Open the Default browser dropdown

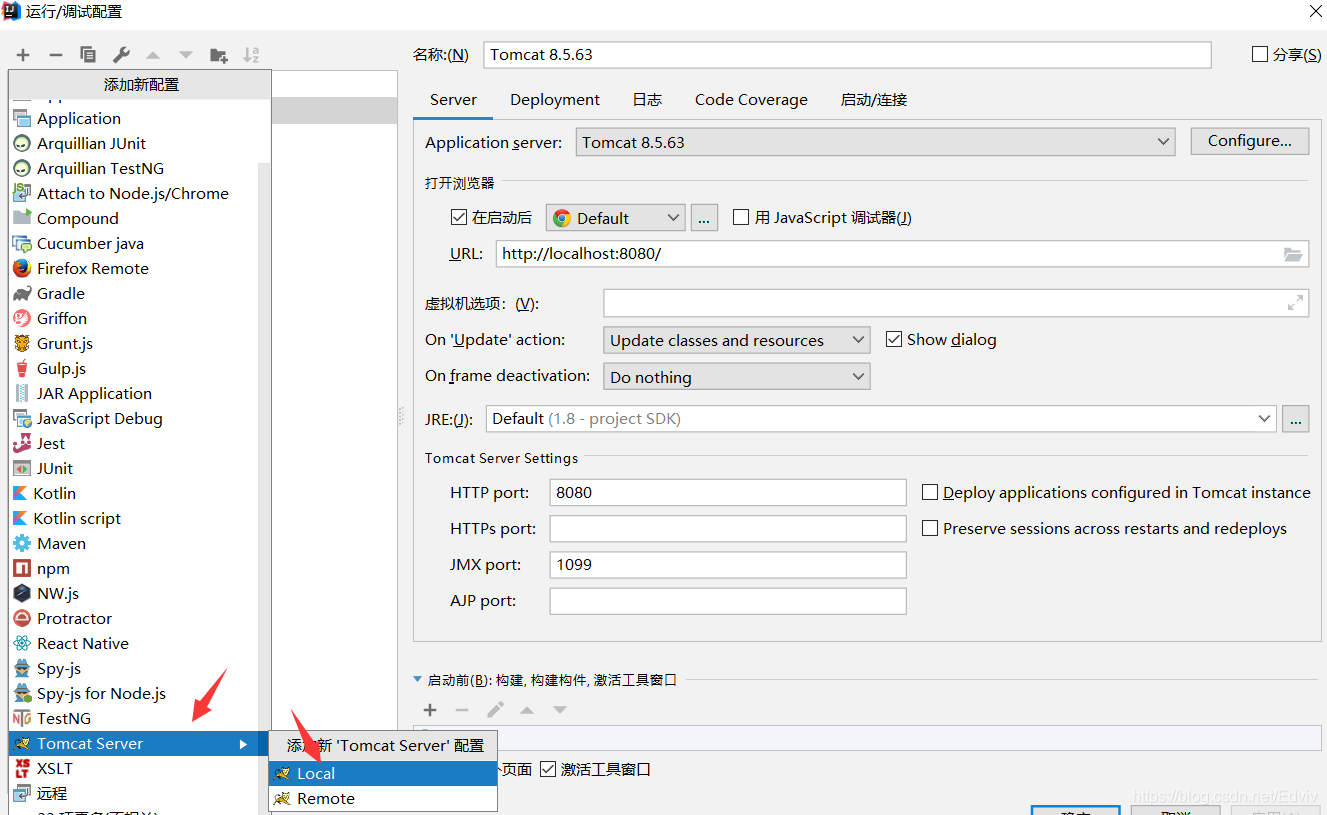615,217
